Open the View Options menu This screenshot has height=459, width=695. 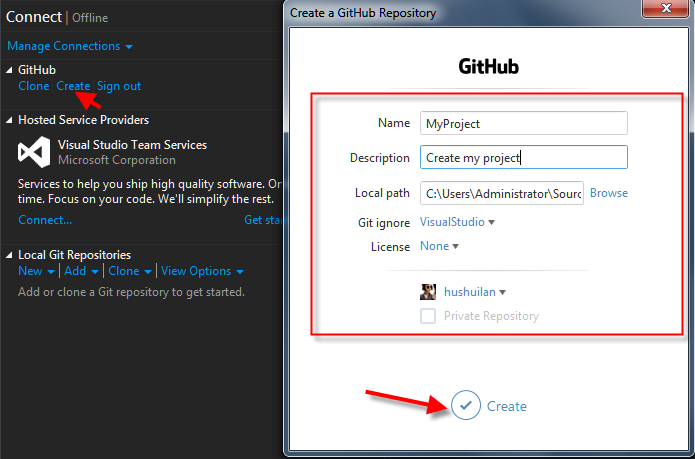pos(202,271)
